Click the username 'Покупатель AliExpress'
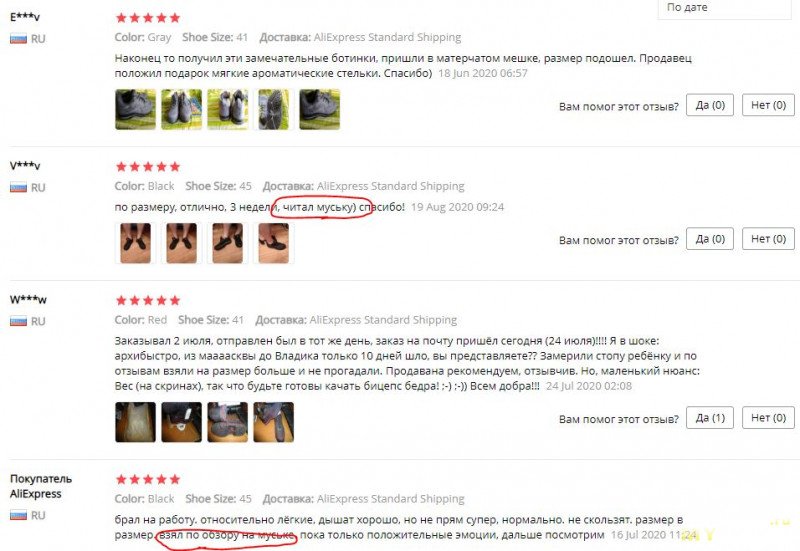Viewport: 800px width, 551px height. (x=41, y=486)
